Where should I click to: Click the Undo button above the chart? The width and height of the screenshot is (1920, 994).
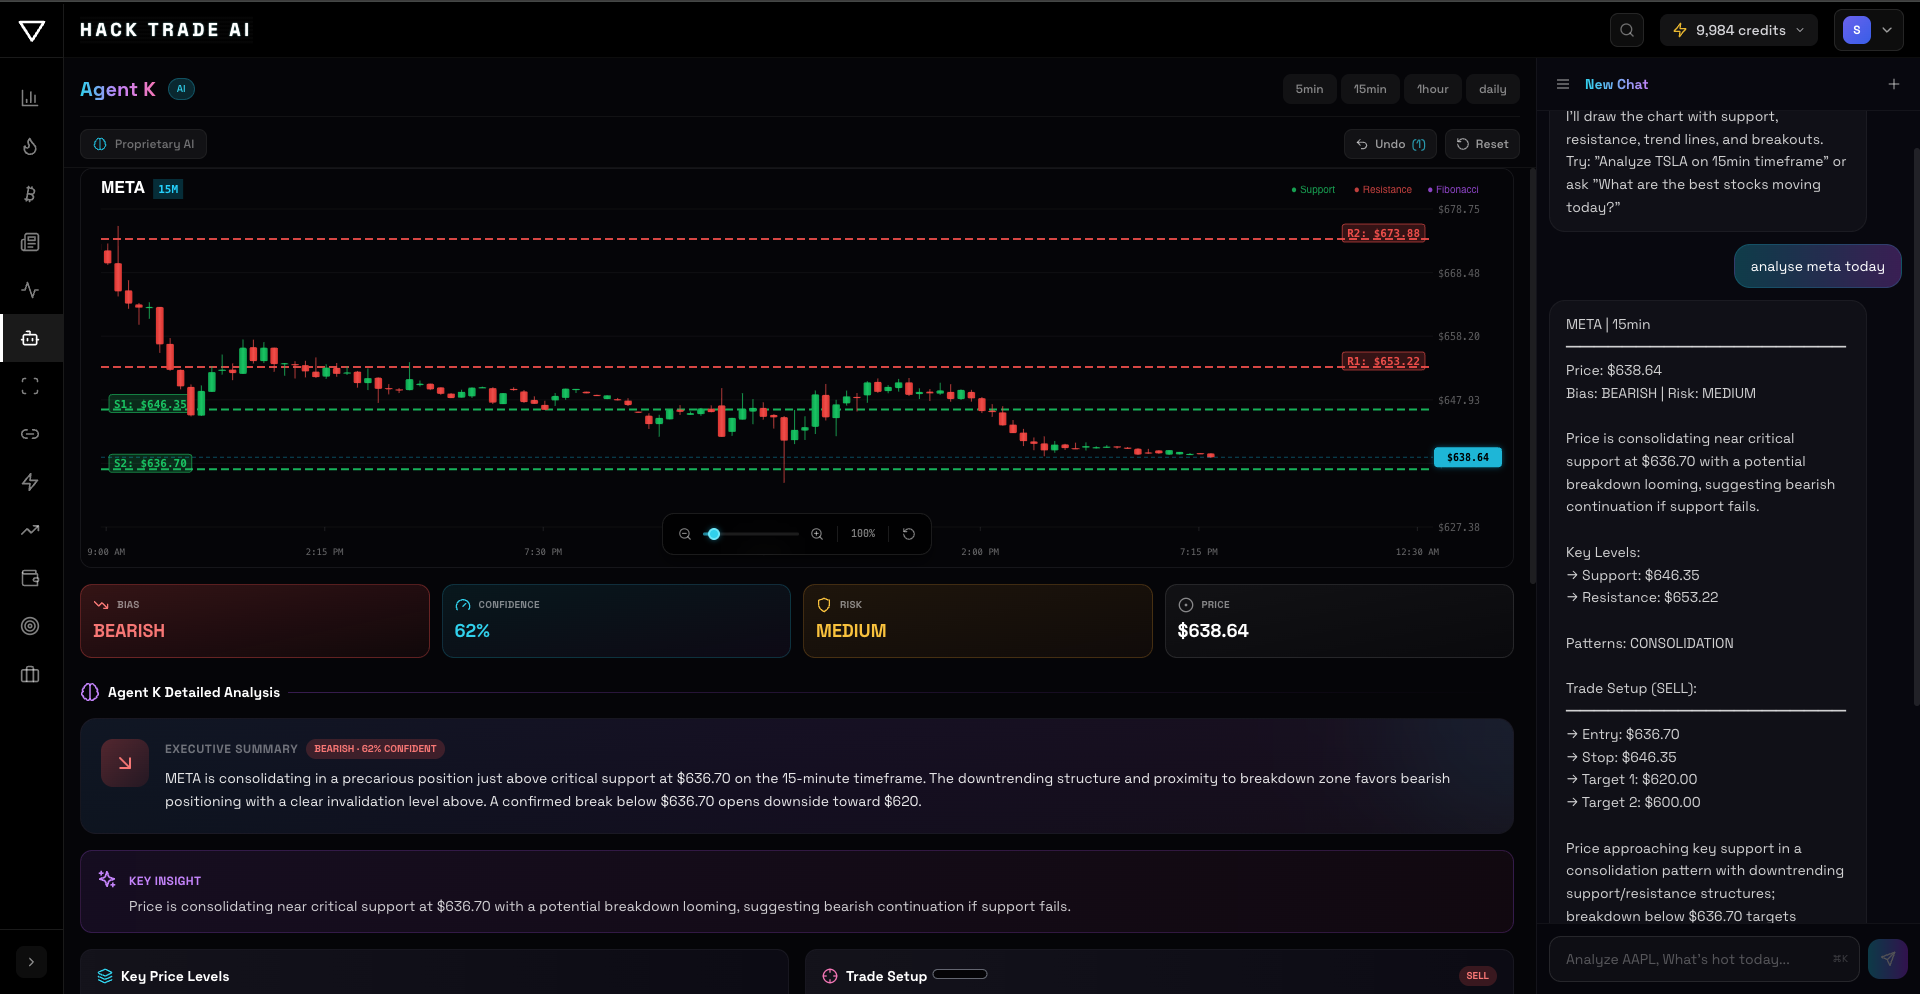(x=1390, y=143)
